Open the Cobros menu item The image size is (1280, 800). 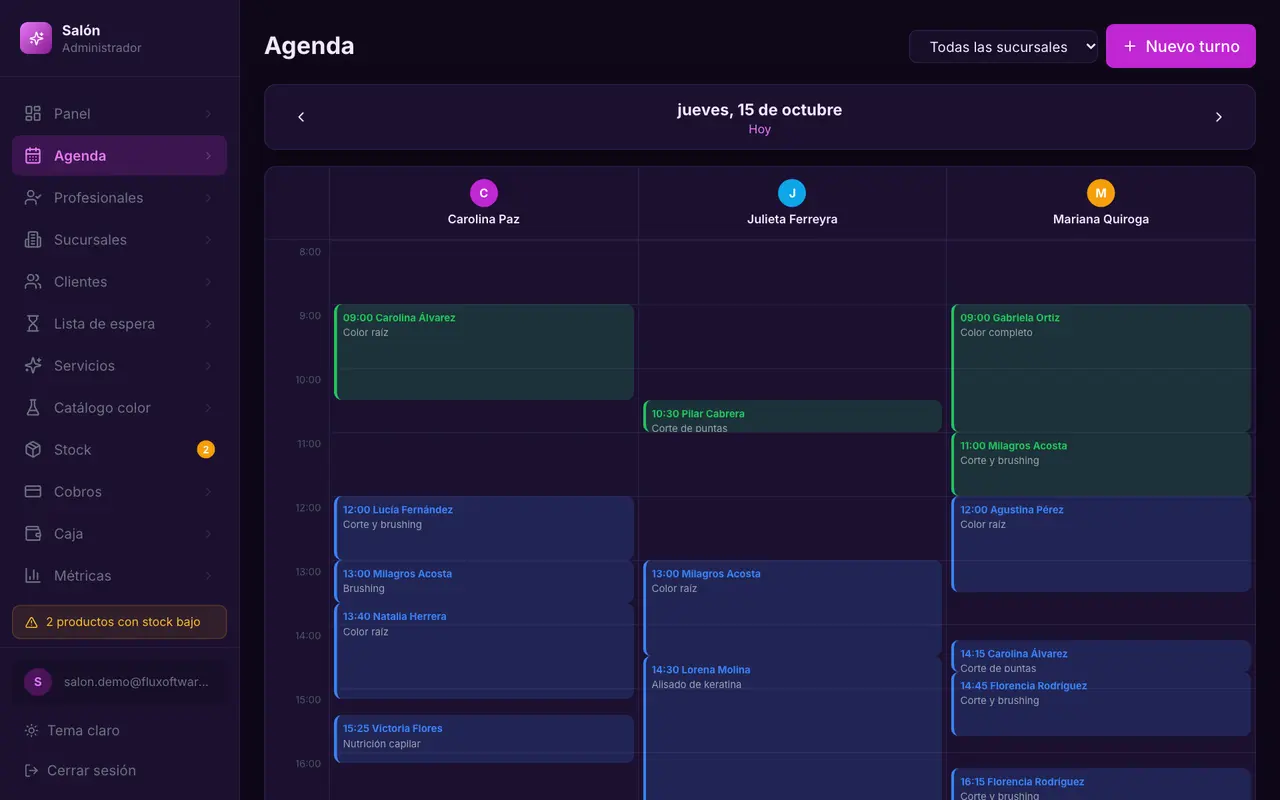pyautogui.click(x=119, y=492)
